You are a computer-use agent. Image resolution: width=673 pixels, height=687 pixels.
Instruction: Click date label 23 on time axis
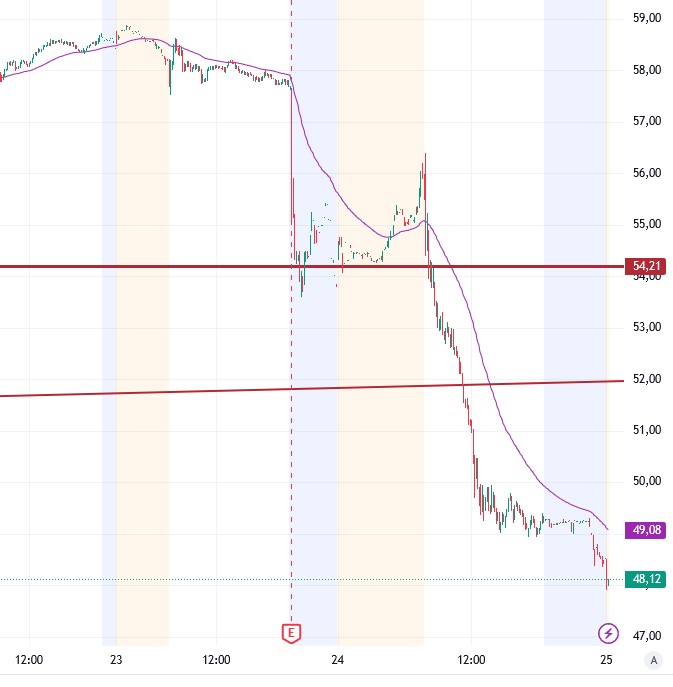[116, 660]
